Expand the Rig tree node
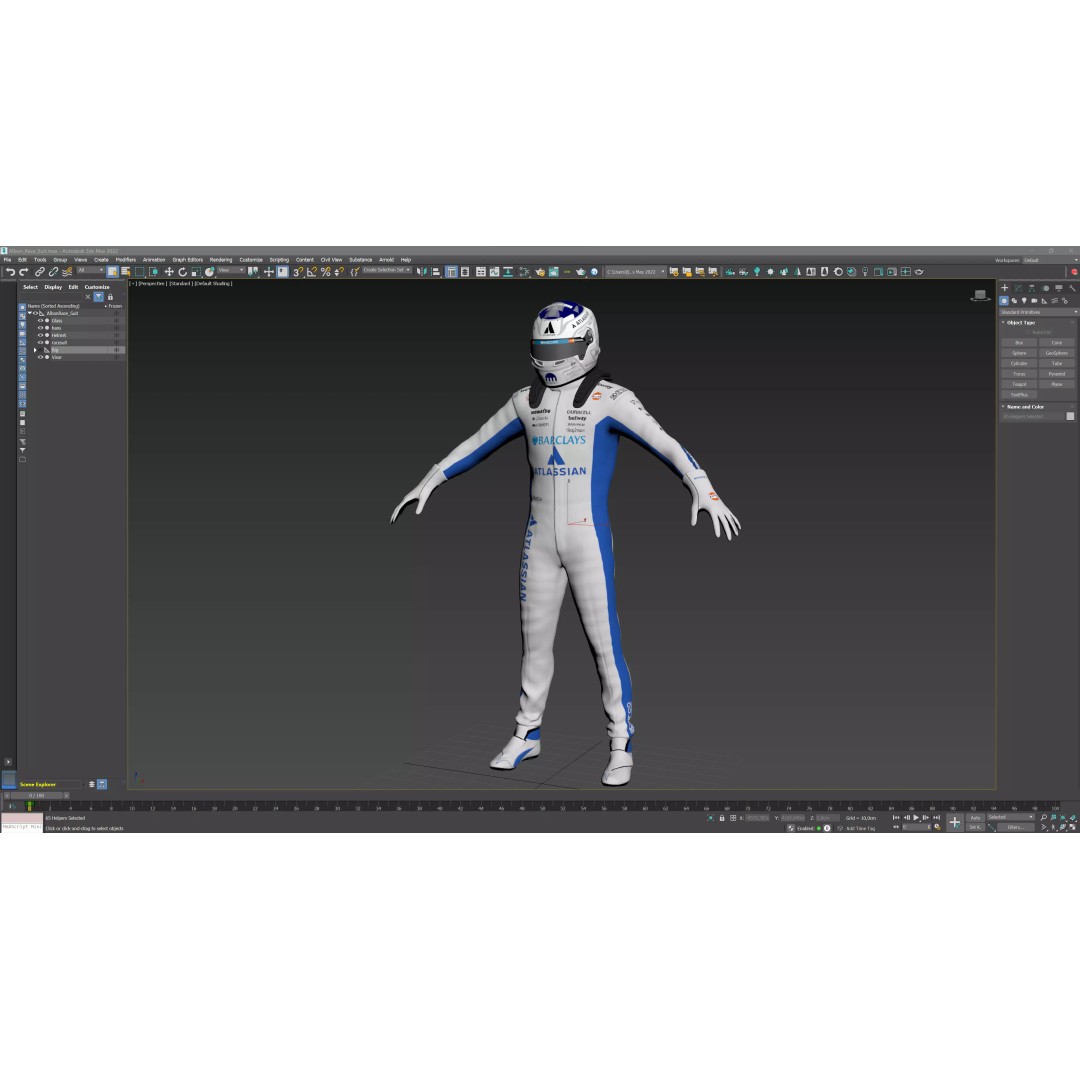 pyautogui.click(x=35, y=350)
